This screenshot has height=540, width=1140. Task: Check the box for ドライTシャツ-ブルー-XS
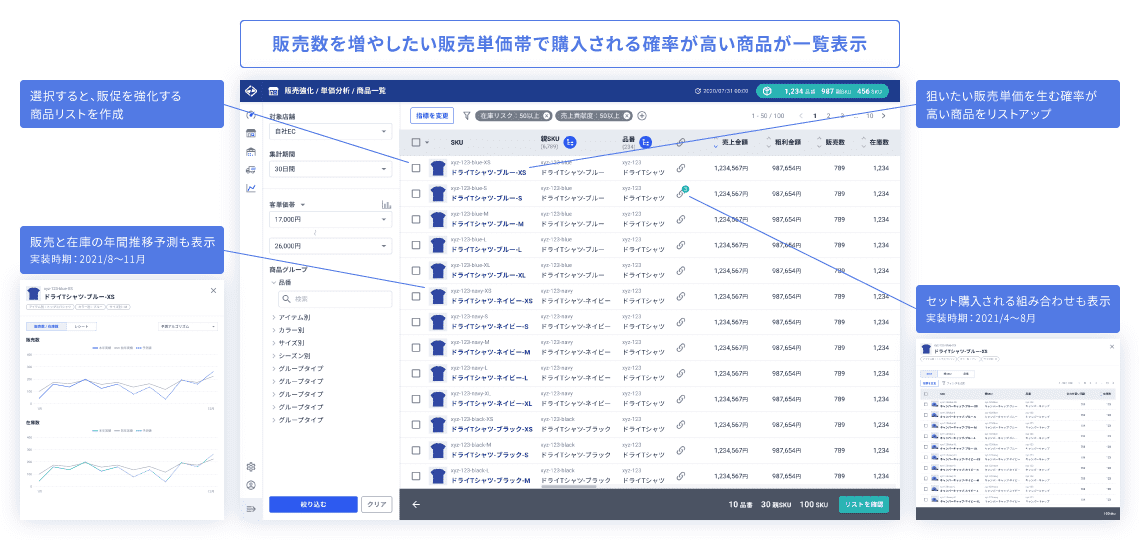coord(416,168)
